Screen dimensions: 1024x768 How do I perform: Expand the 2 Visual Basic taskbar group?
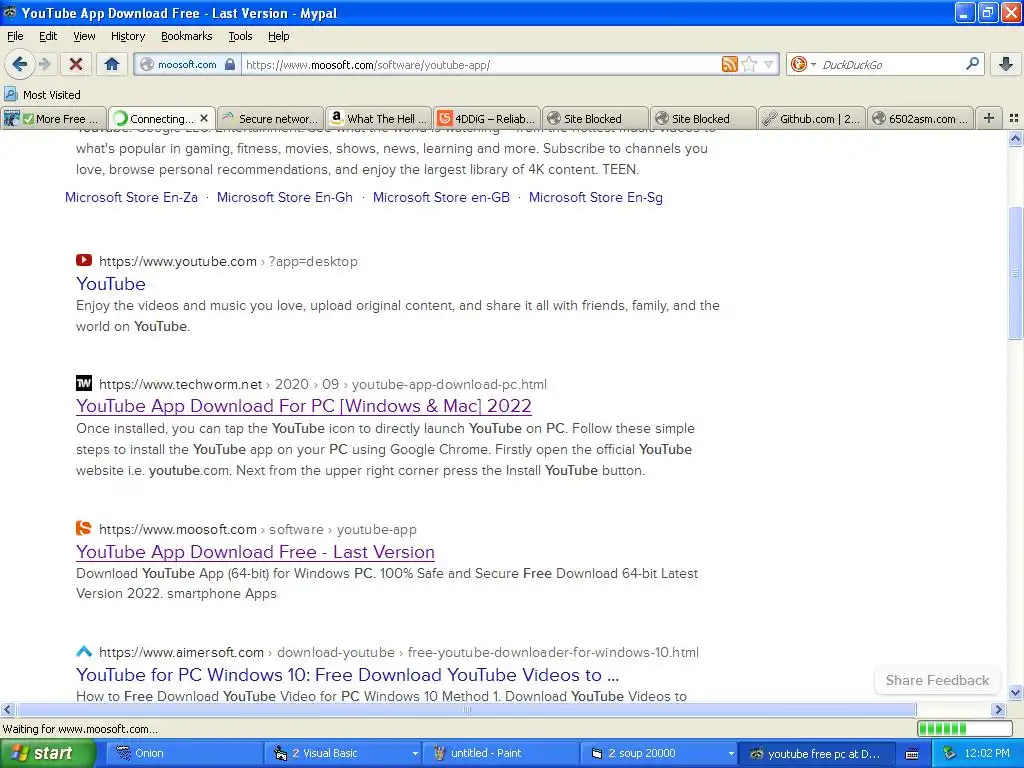coord(344,754)
